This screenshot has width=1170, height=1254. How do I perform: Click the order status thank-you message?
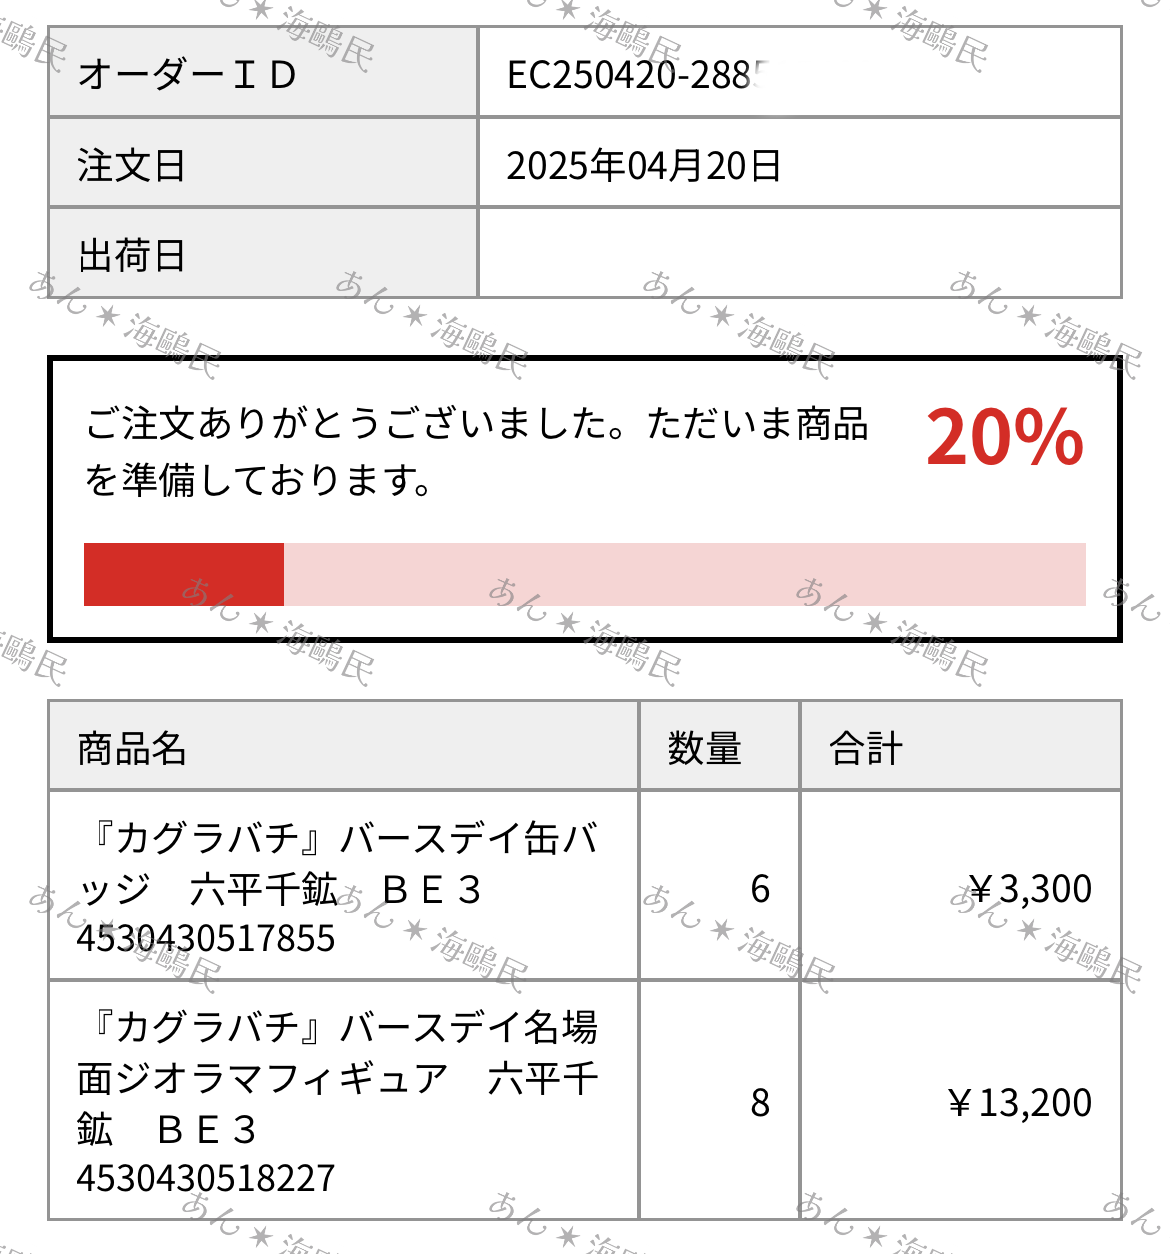point(476,451)
